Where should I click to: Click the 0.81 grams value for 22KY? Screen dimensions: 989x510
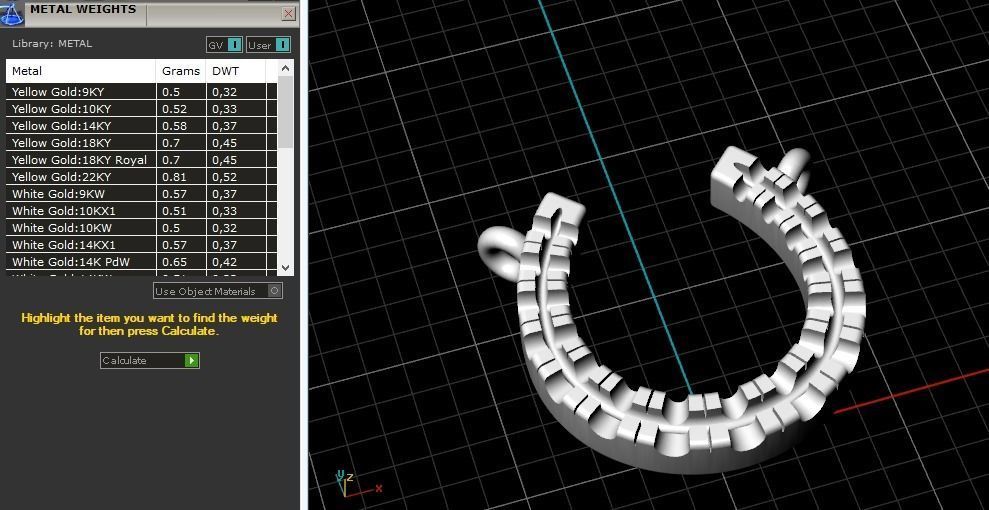click(x=174, y=177)
